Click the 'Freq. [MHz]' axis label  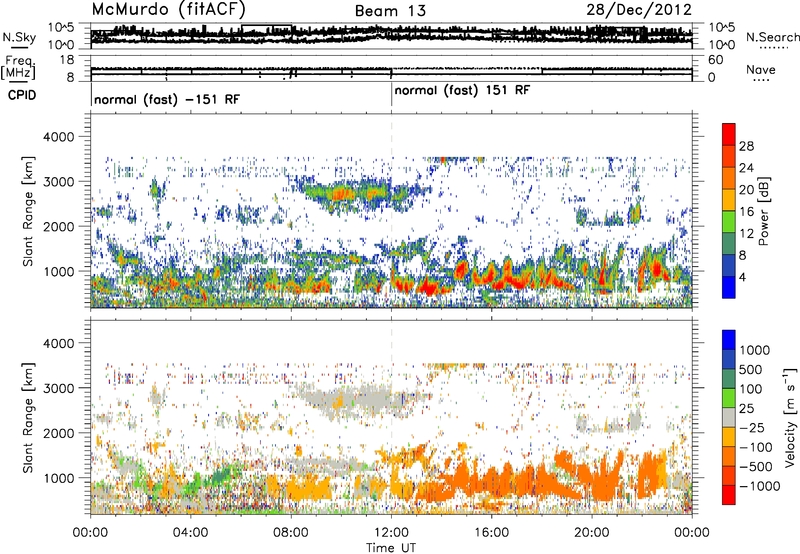point(18,68)
